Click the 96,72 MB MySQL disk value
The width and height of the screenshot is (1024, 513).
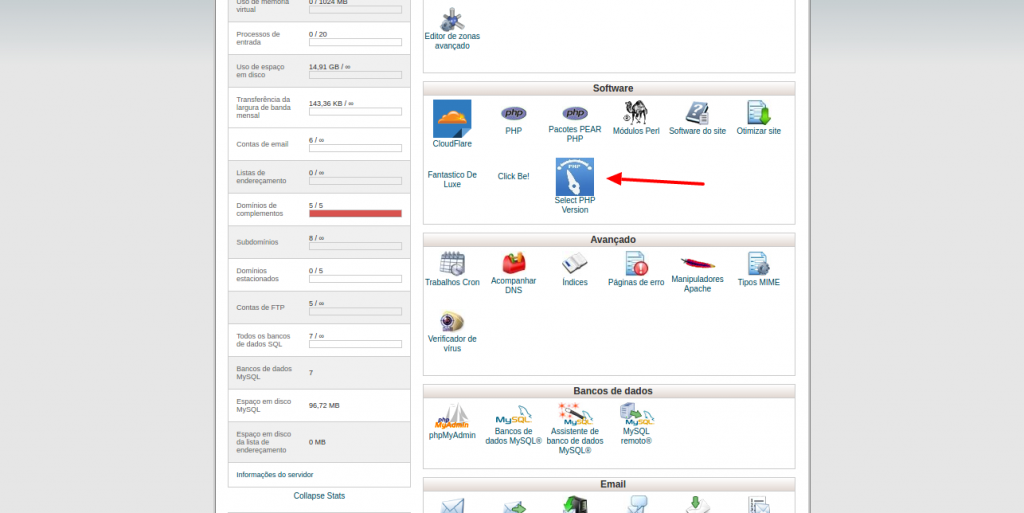coord(324,405)
